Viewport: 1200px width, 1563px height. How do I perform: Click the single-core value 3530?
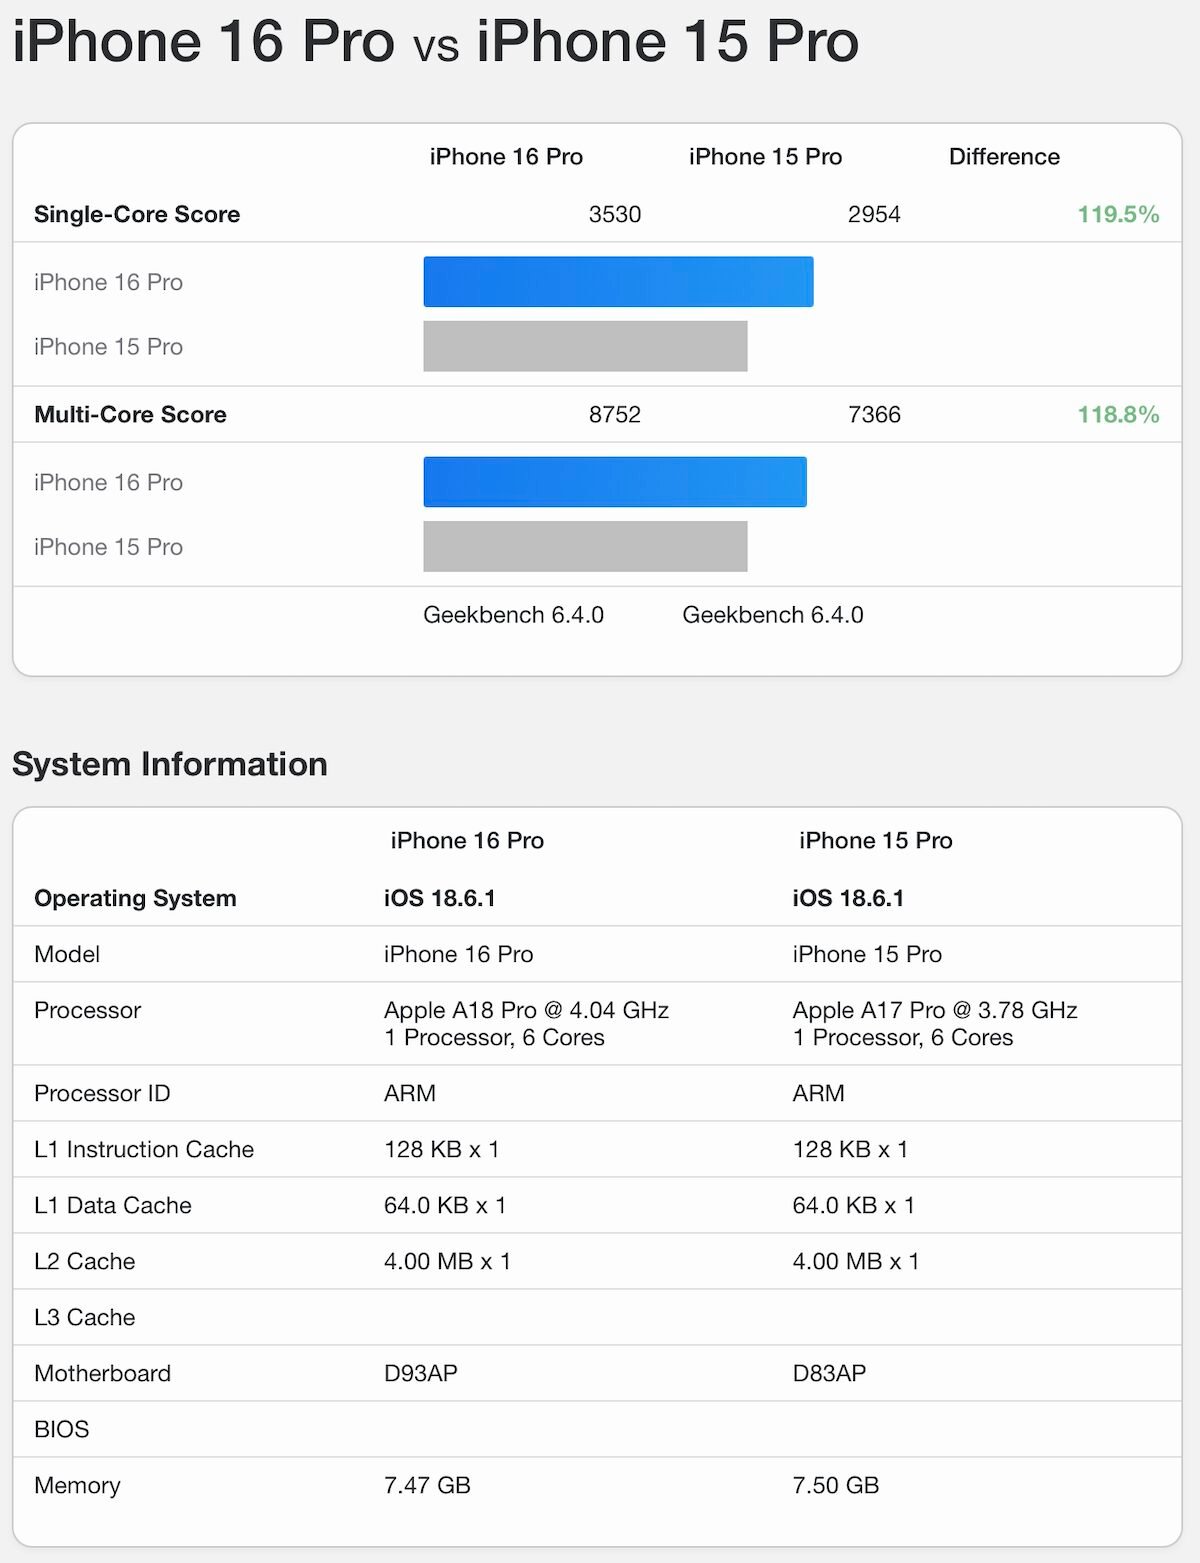(x=615, y=214)
